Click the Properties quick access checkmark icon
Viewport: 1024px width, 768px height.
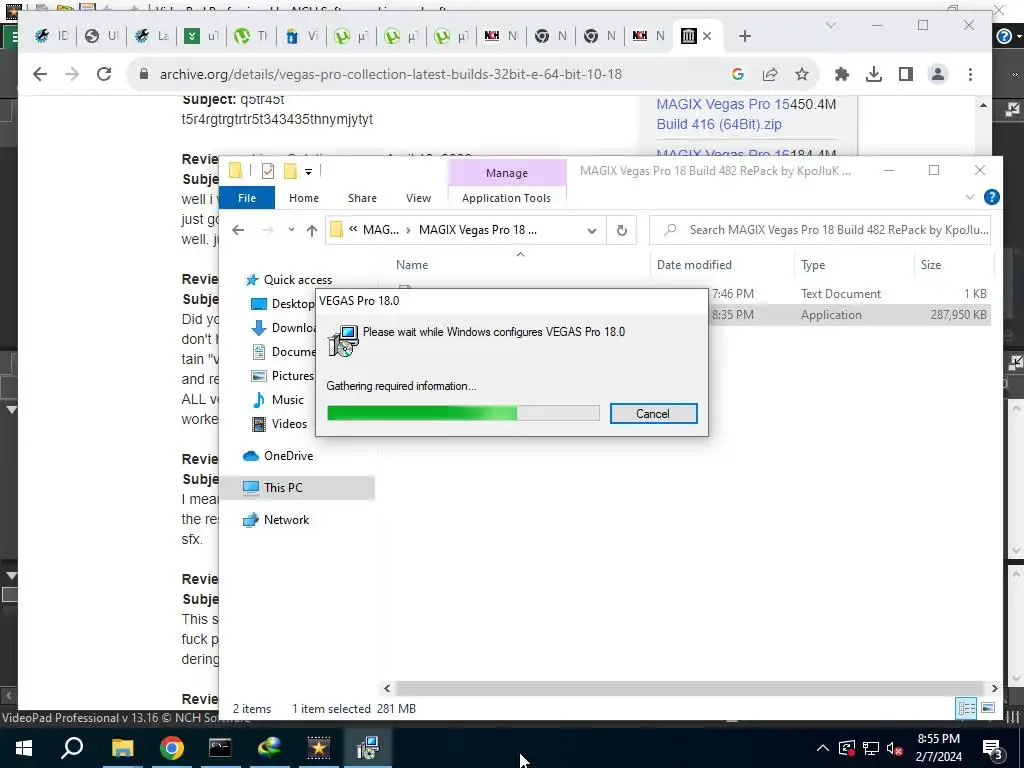click(268, 171)
